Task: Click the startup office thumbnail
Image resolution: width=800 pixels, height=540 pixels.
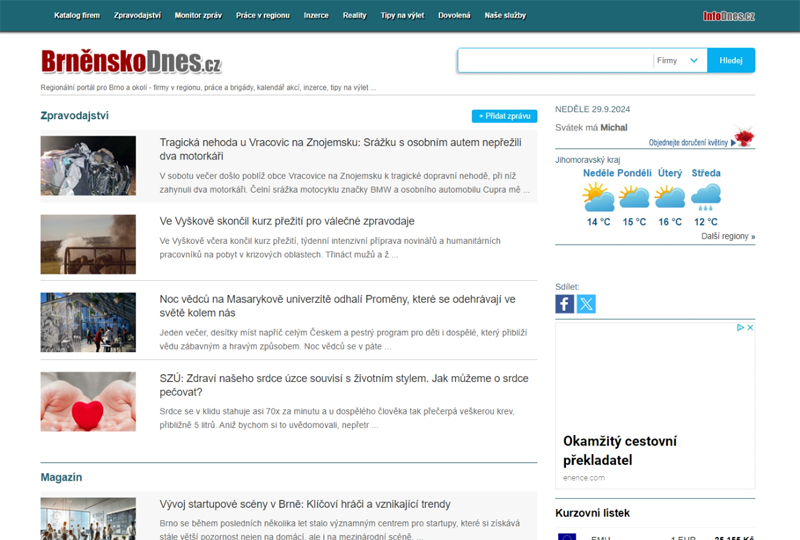Action: (x=88, y=519)
